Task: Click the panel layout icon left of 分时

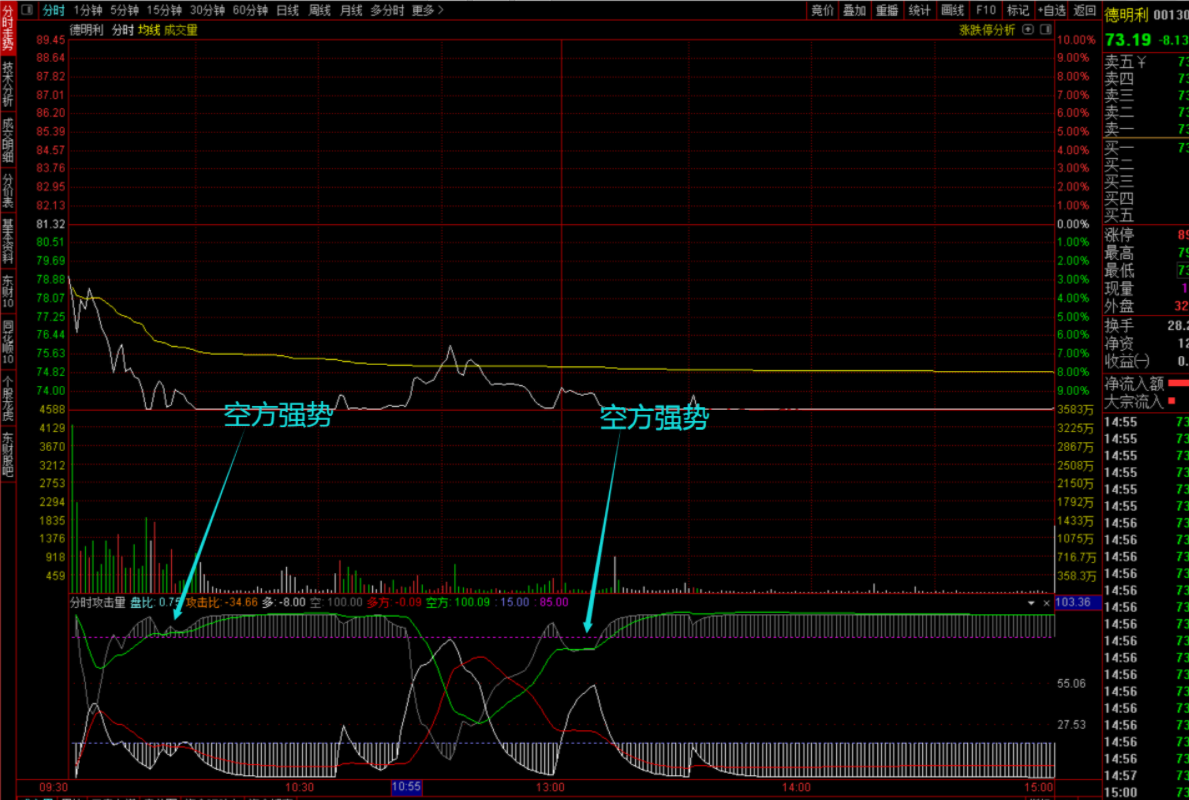Action: (26, 10)
